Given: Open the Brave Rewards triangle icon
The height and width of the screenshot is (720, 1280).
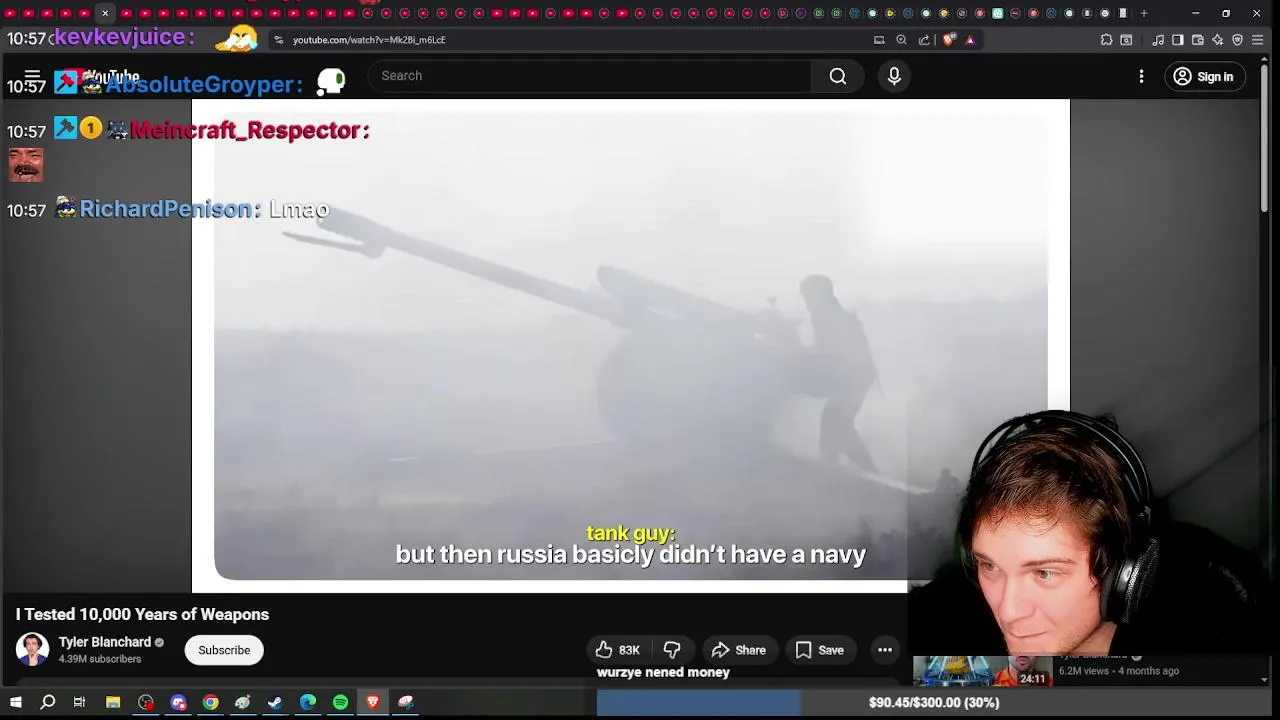Looking at the screenshot, I should [970, 40].
